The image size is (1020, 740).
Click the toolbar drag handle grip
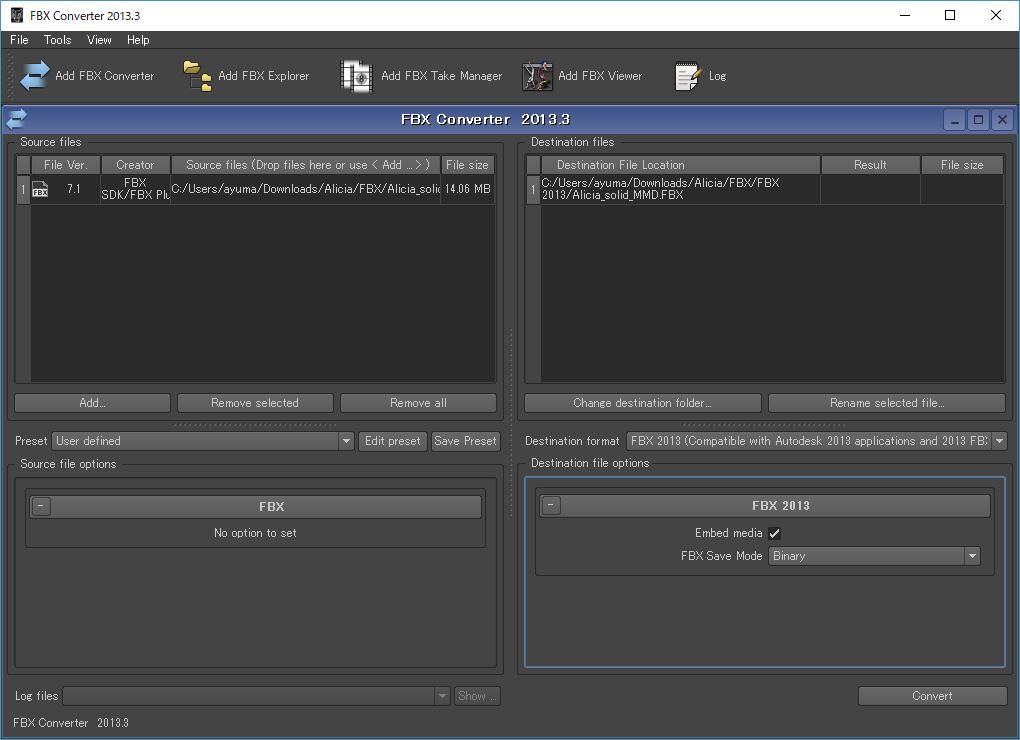pos(10,75)
